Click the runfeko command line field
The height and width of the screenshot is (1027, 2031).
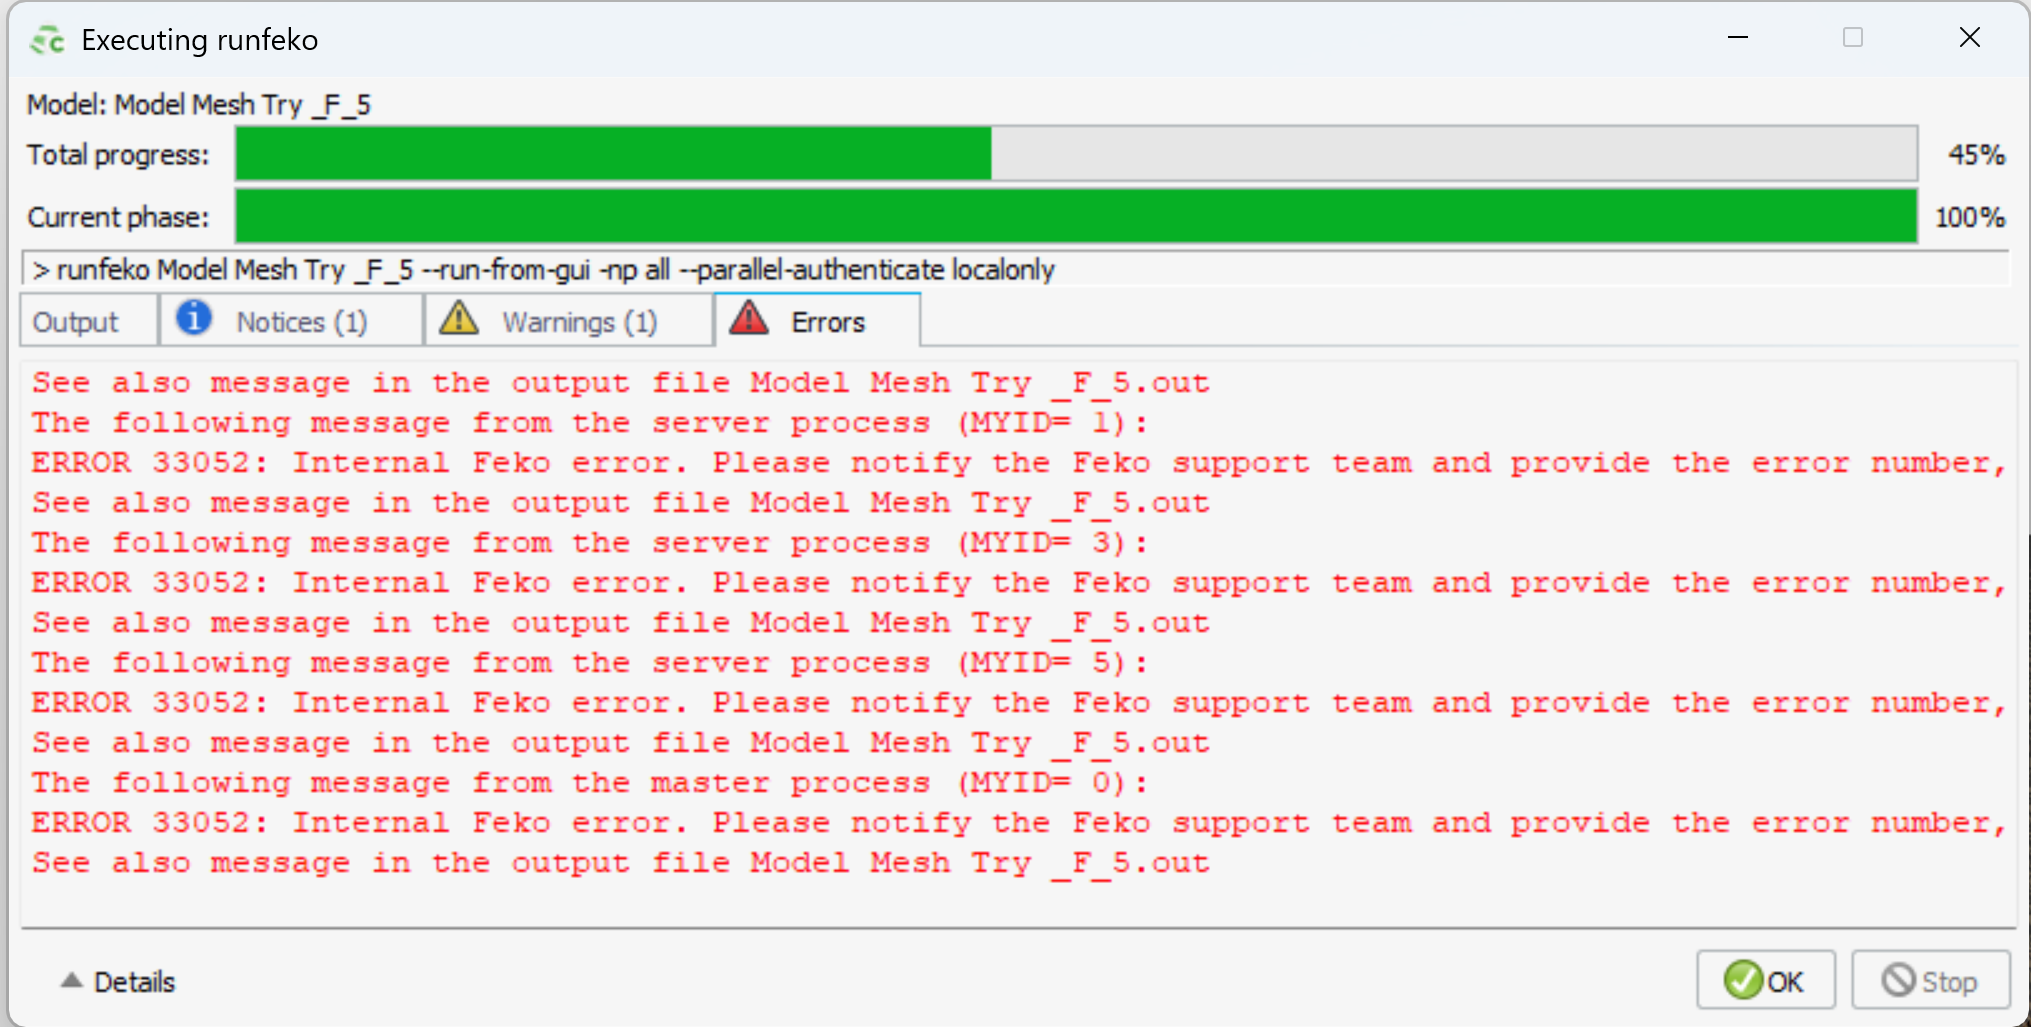click(1016, 270)
